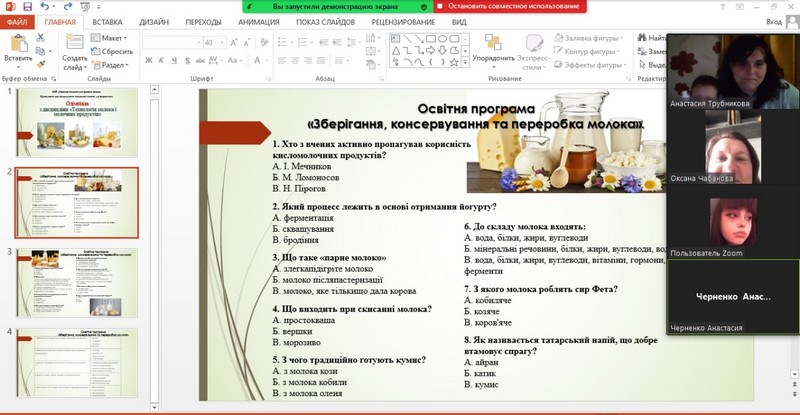800x415 pixels.
Task: Select slide 4 thumbnail in panel
Action: click(77, 362)
